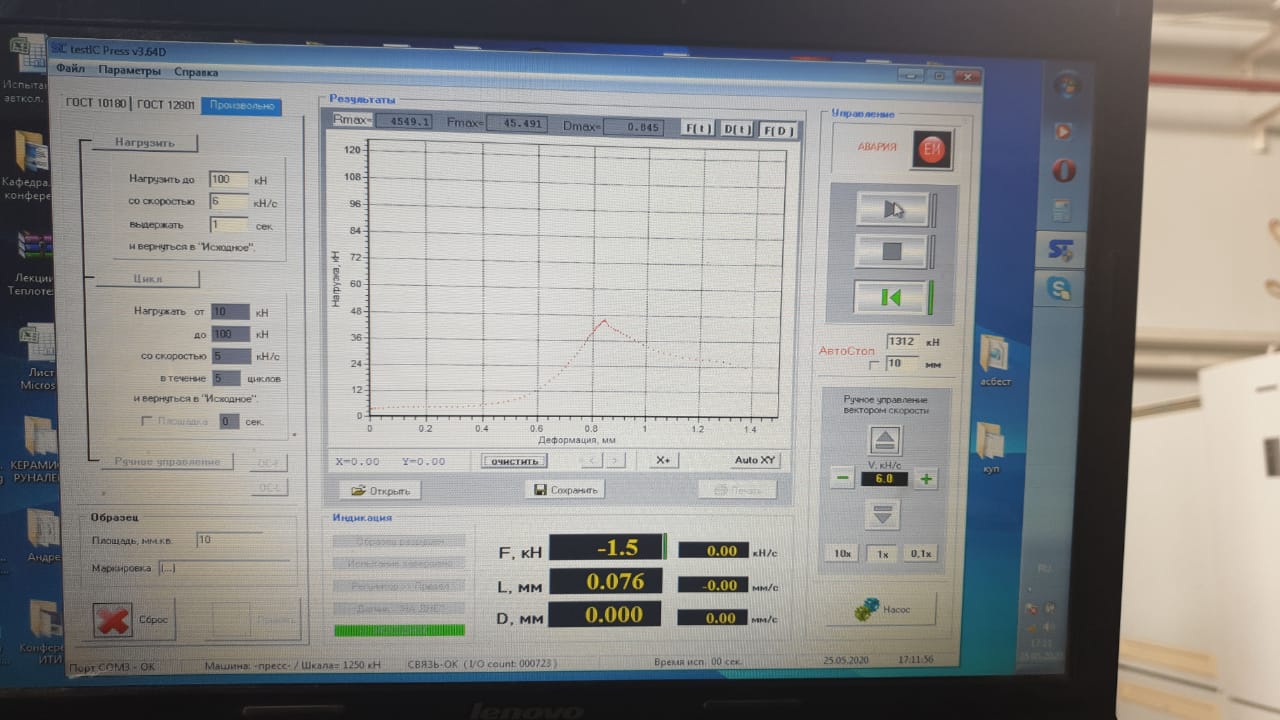1280x720 pixels.
Task: Switch graph to D(t) view
Action: 737,129
